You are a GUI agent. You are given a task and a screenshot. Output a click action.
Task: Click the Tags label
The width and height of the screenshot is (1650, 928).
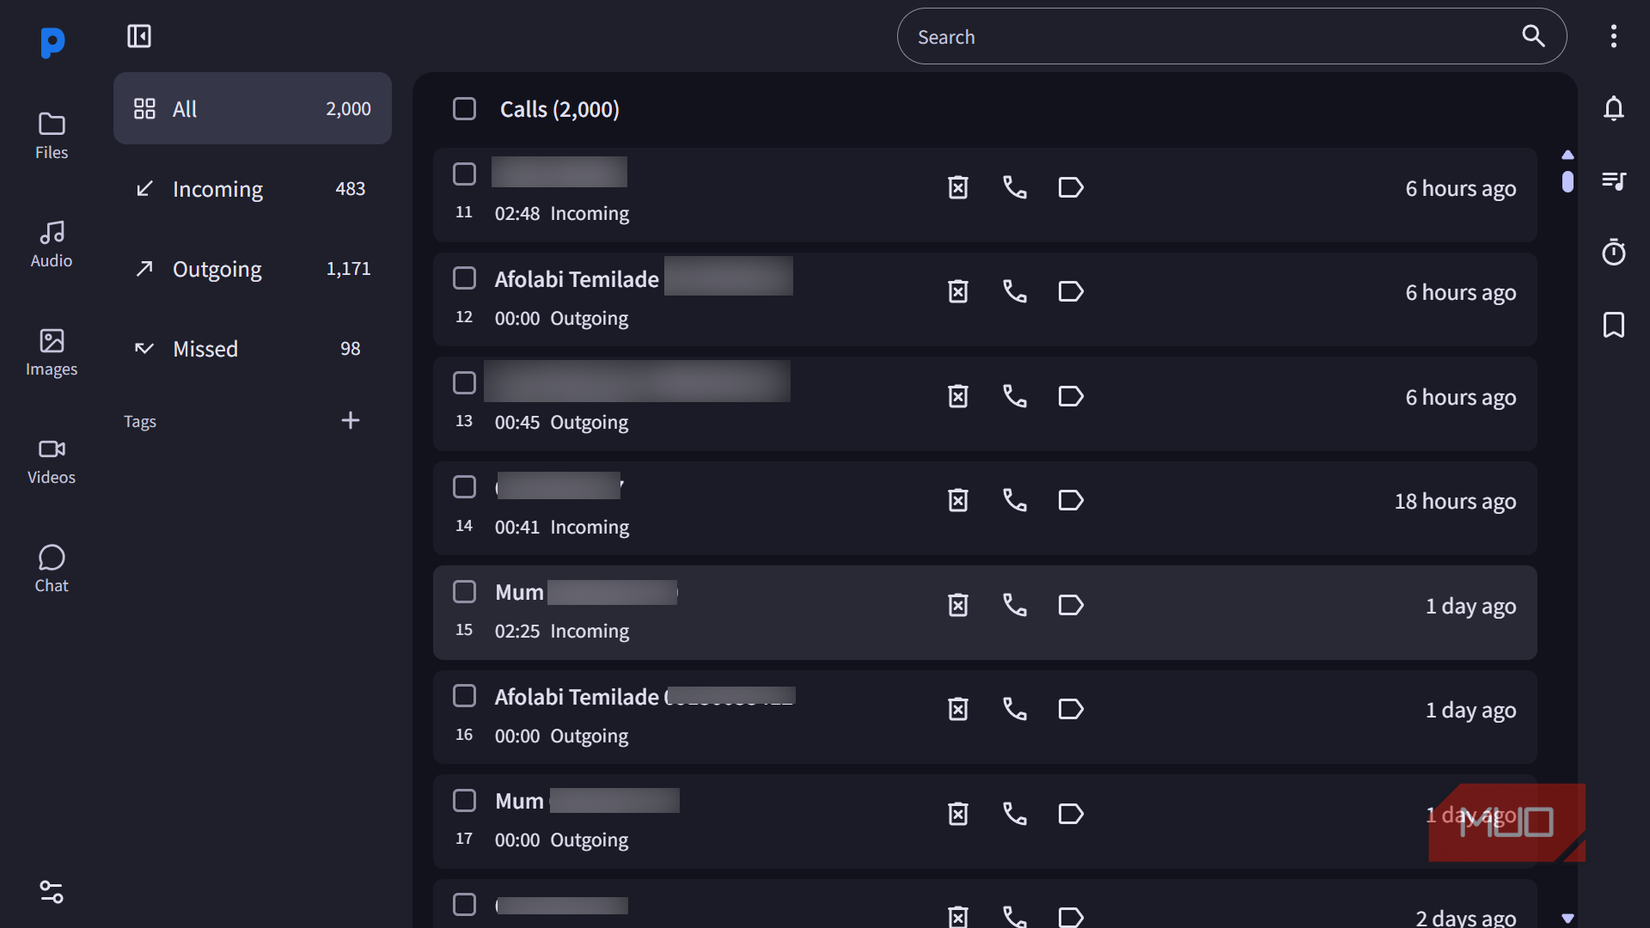(140, 421)
